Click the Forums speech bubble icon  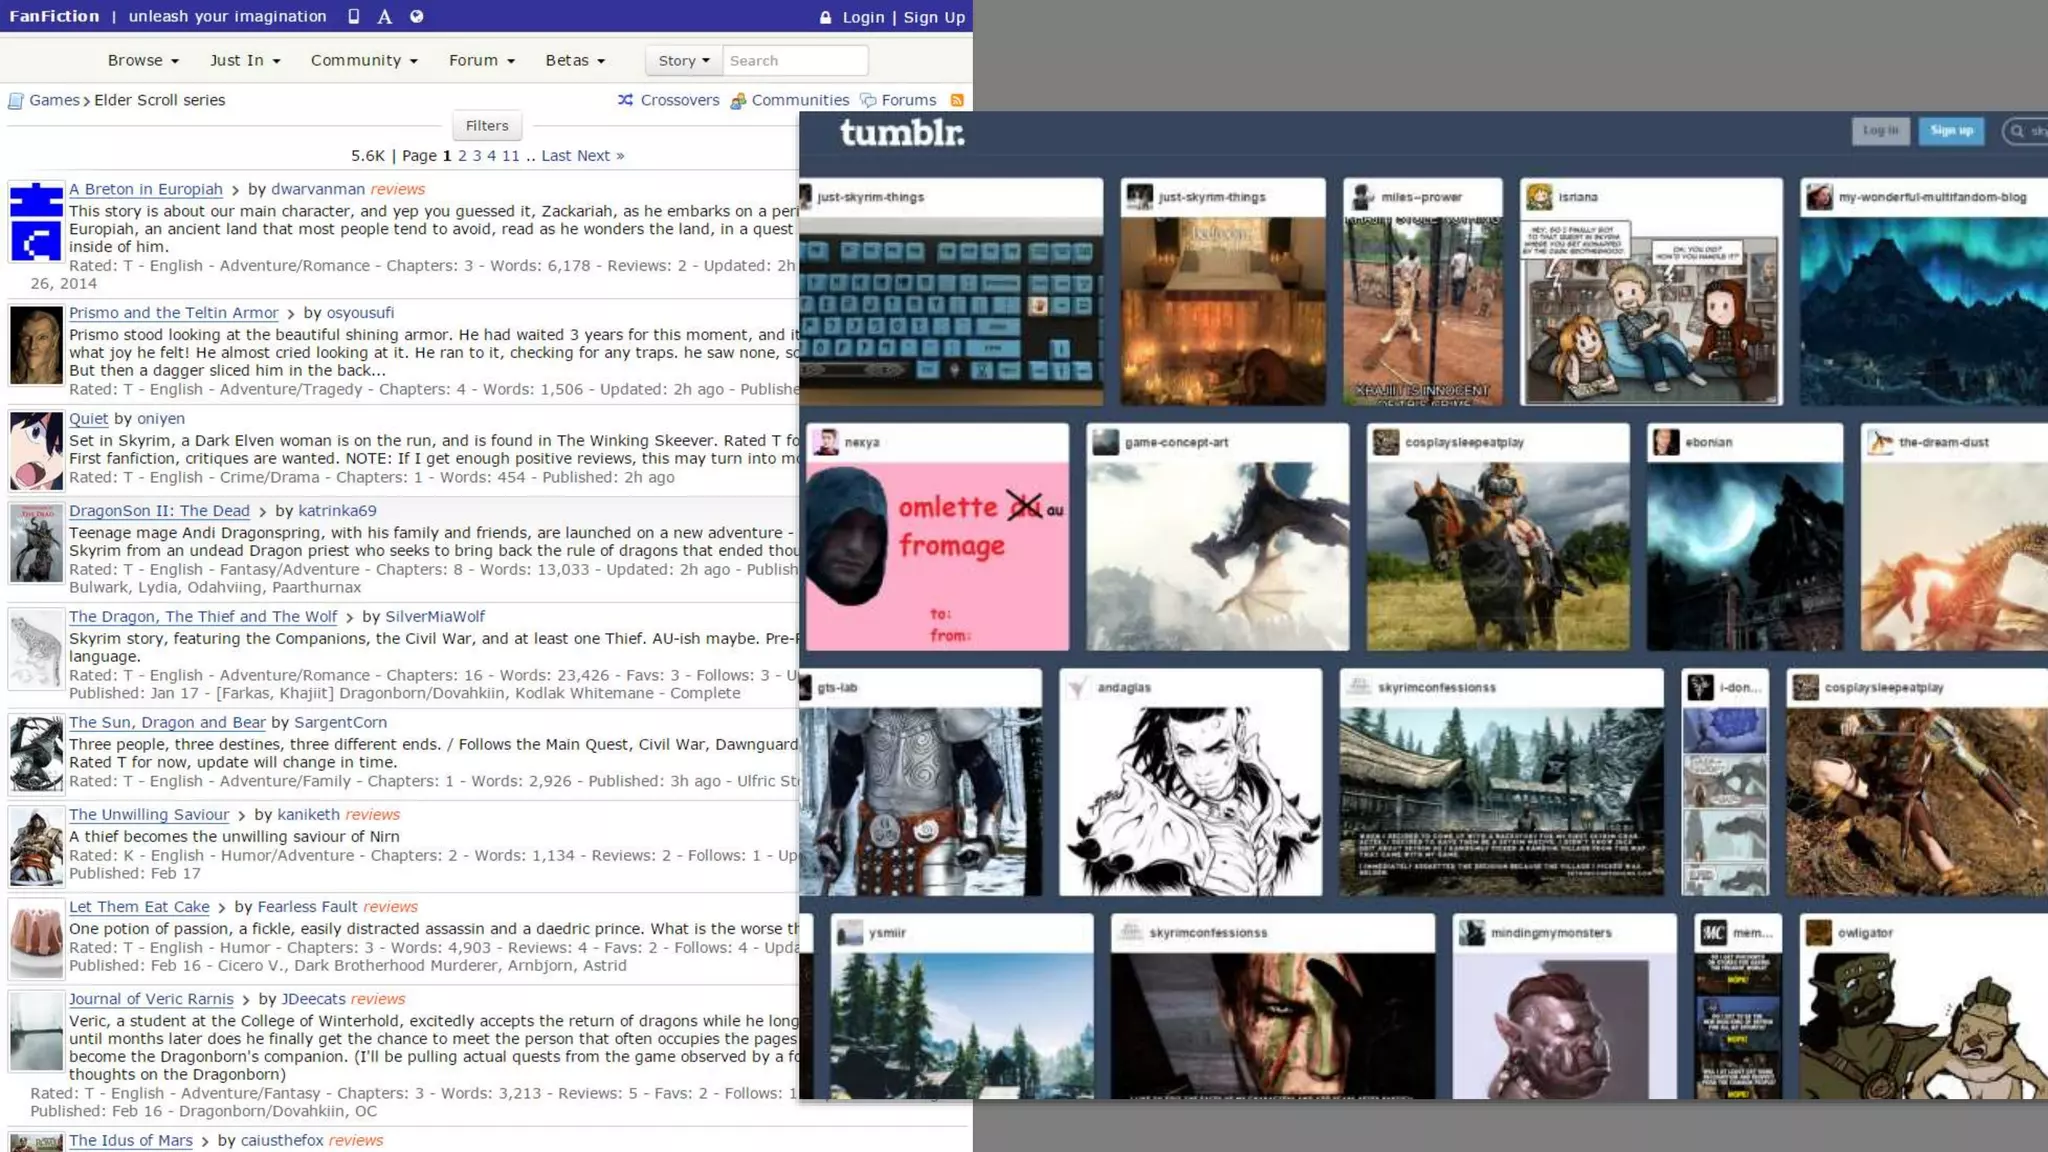point(868,100)
